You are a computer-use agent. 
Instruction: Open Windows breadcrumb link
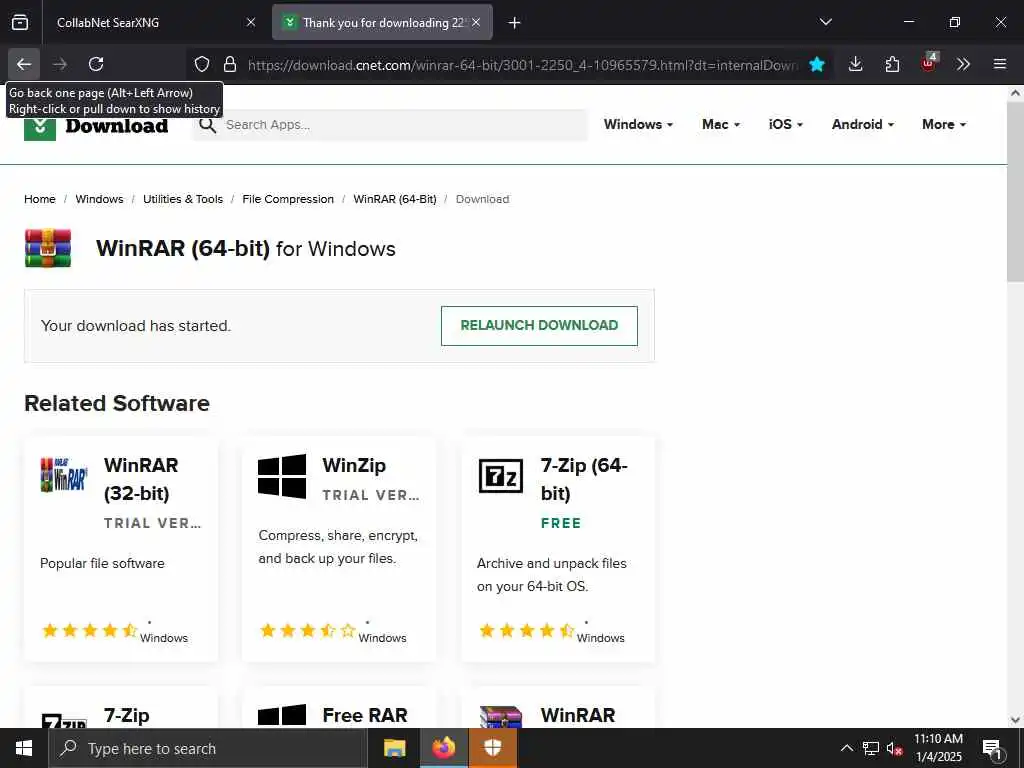(99, 199)
